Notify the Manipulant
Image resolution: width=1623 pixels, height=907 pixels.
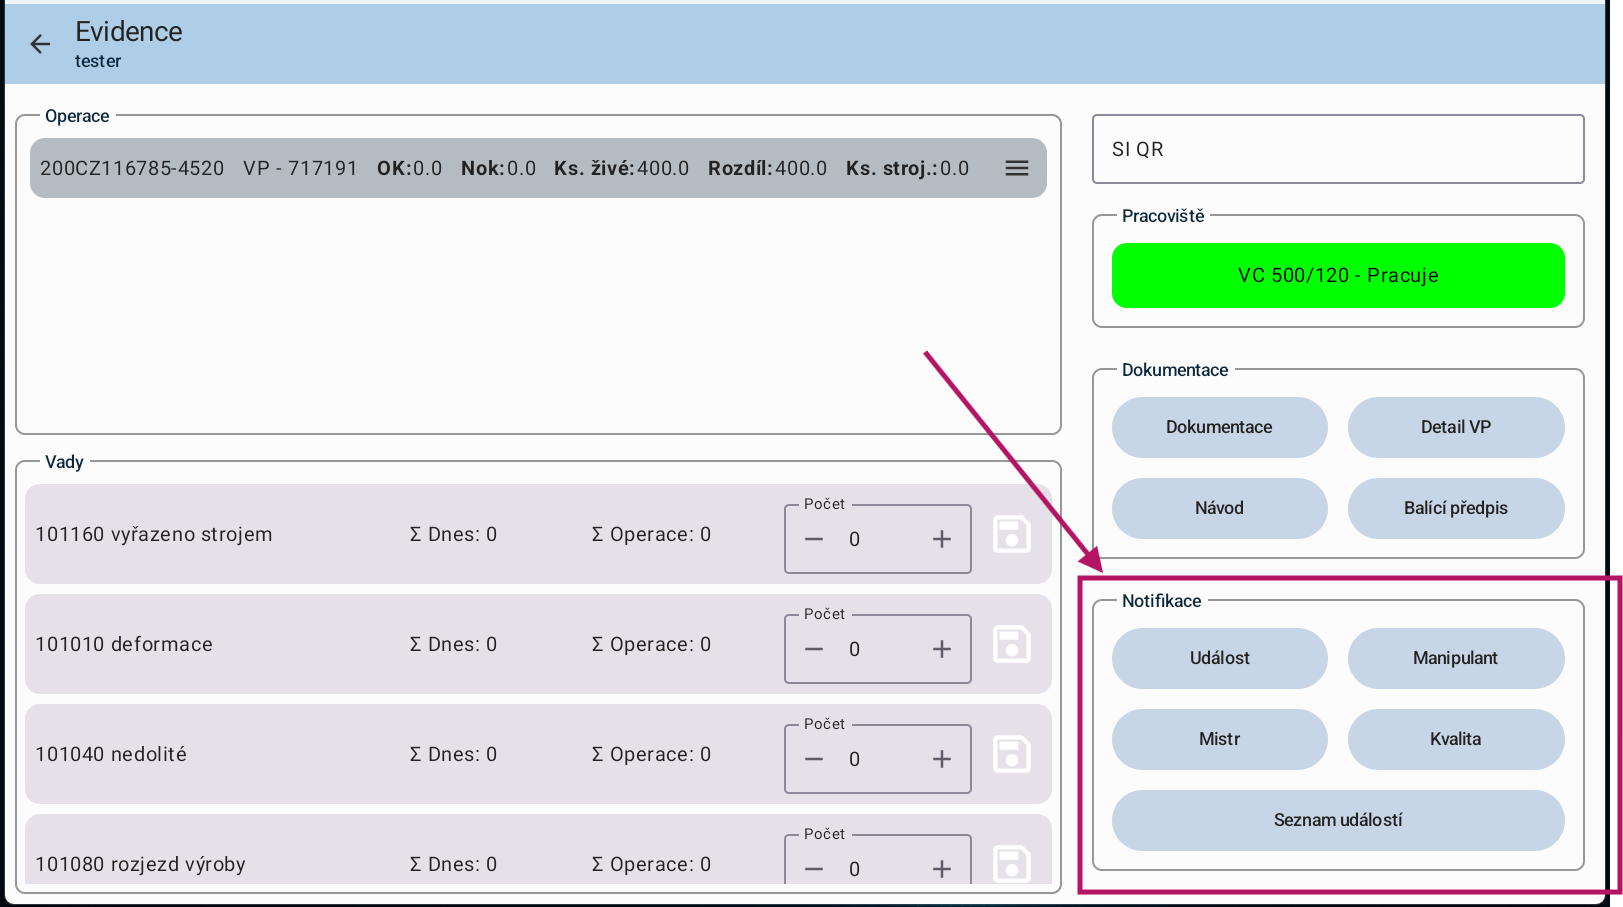tap(1455, 658)
